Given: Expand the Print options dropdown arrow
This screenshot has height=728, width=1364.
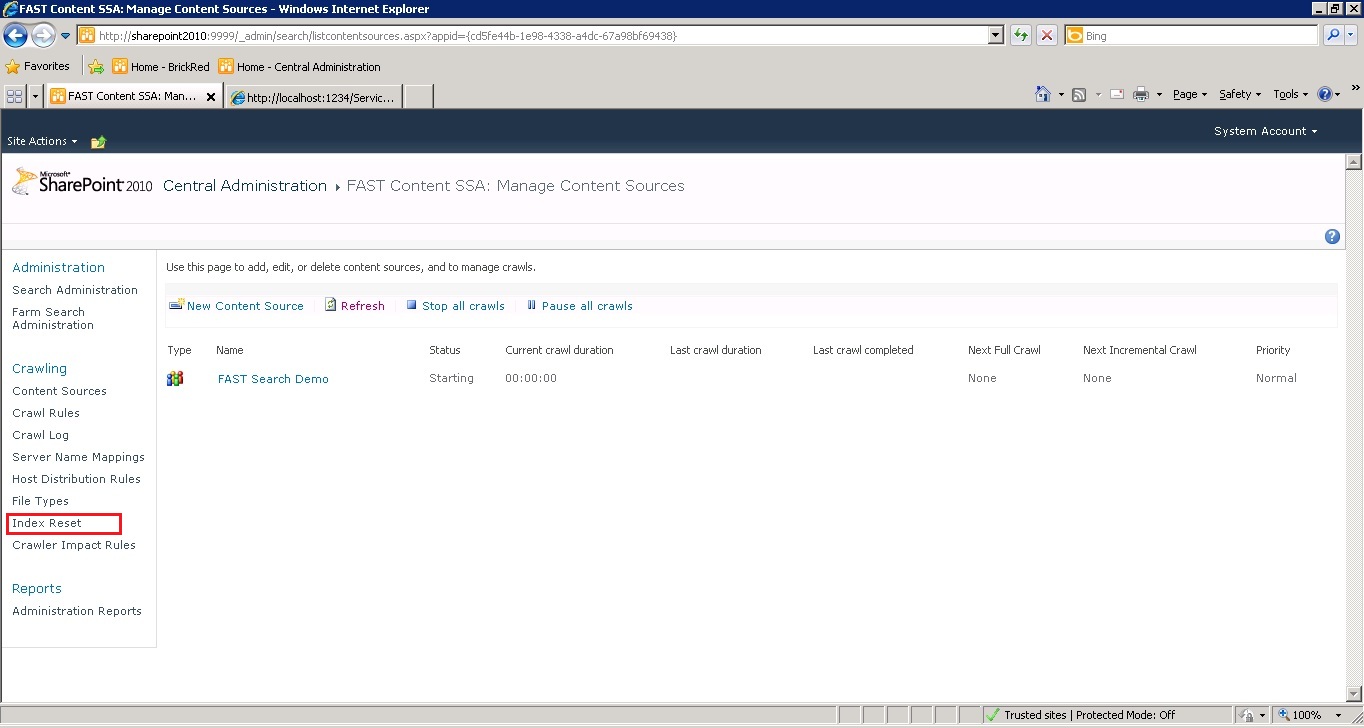Looking at the screenshot, I should (x=1159, y=95).
